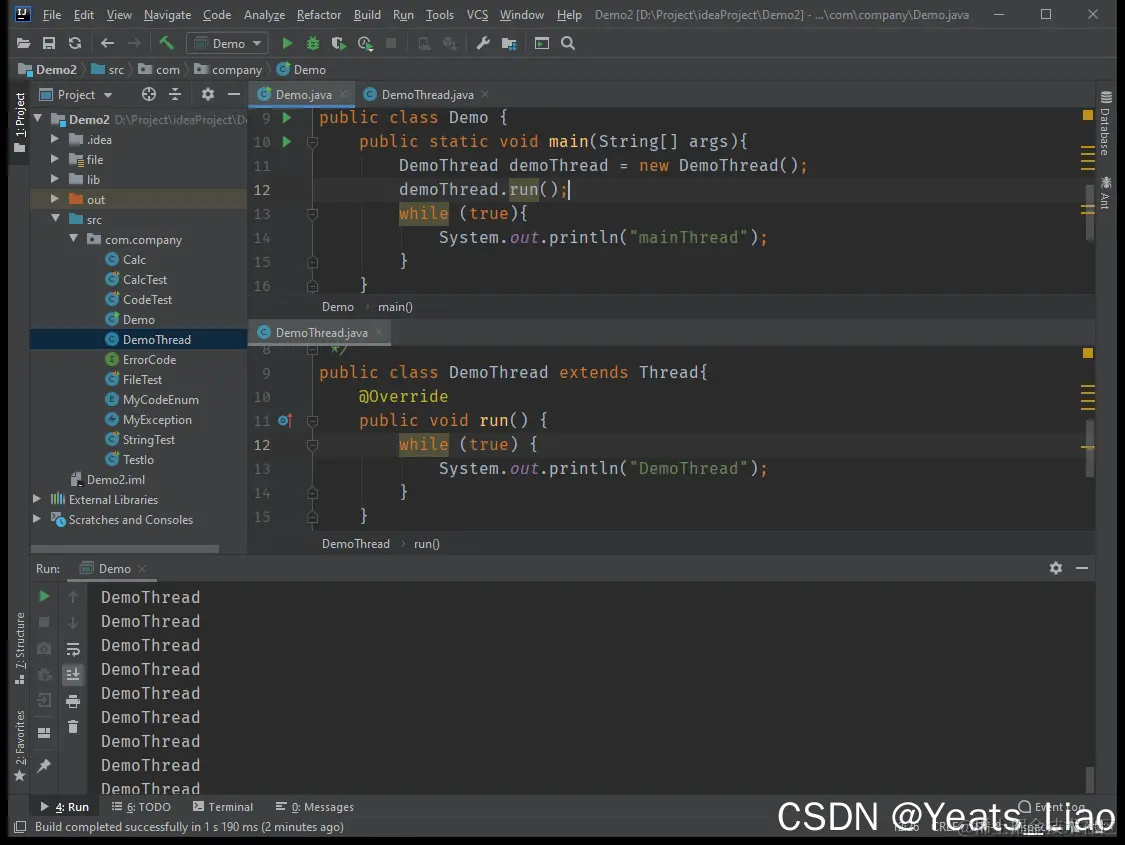Viewport: 1125px width, 845px height.
Task: Open Run panel settings gear
Action: [1056, 568]
